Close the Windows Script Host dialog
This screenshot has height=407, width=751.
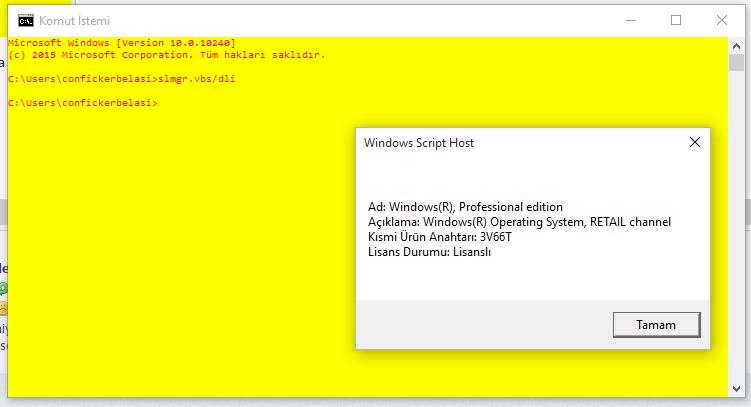pos(694,143)
